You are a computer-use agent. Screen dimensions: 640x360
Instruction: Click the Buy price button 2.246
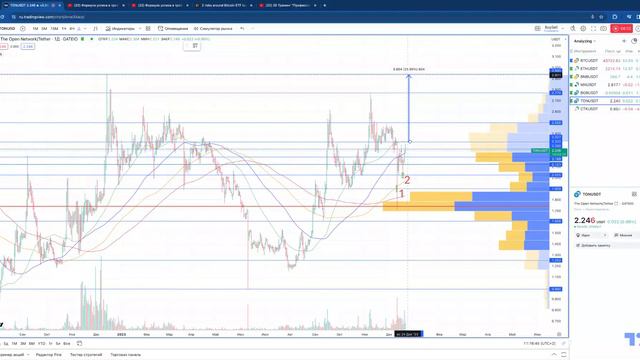28,47
